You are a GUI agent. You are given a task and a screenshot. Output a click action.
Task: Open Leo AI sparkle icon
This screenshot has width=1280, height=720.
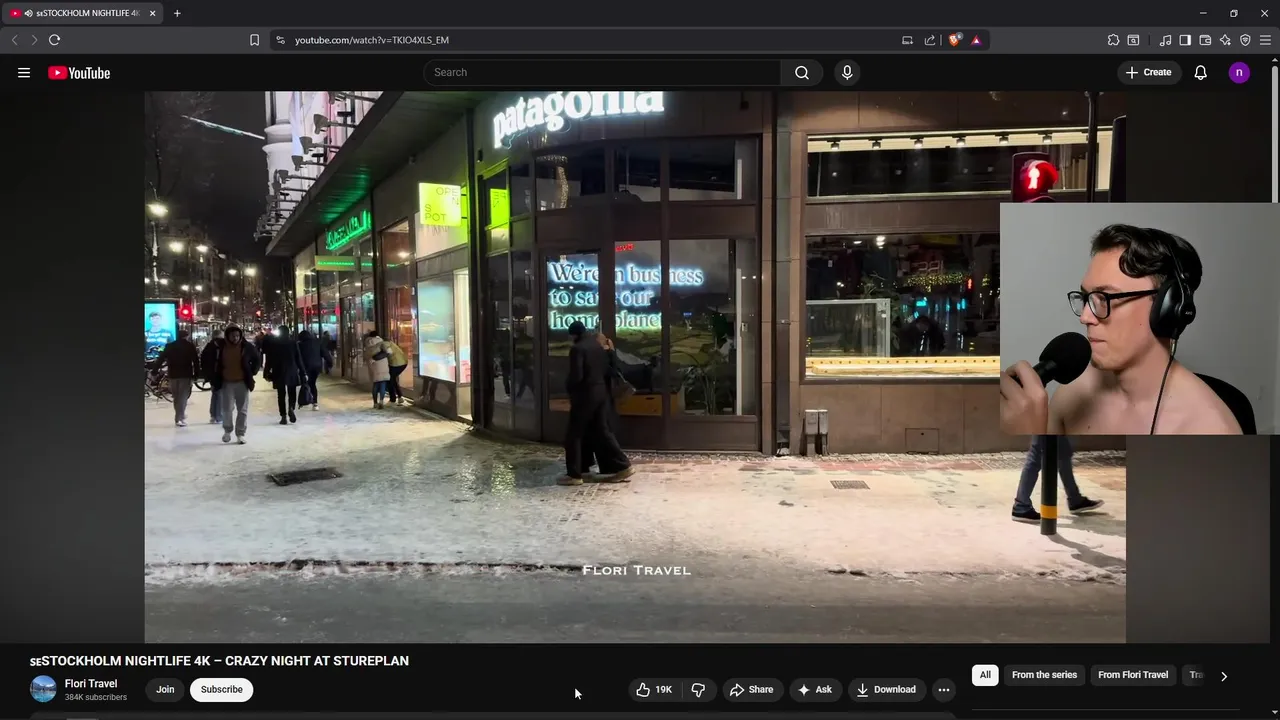(x=1225, y=40)
